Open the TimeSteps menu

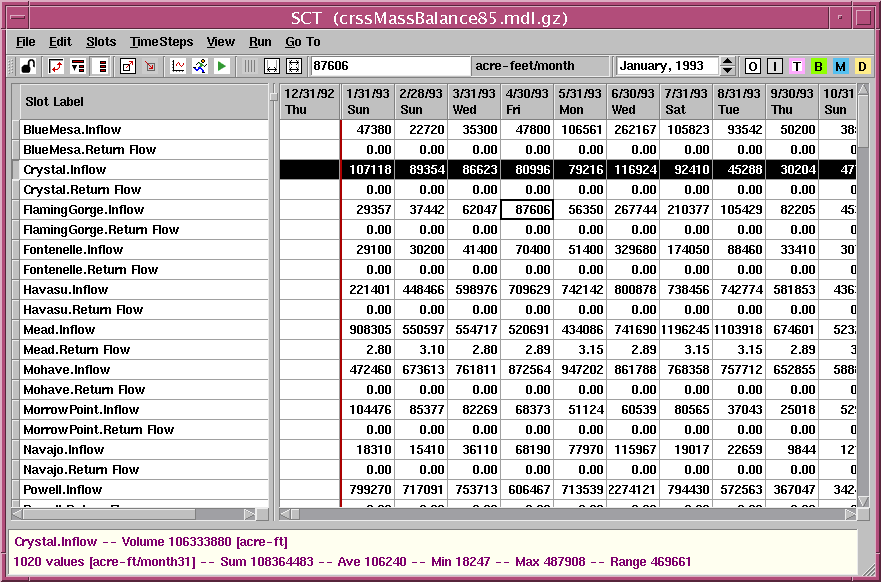161,42
